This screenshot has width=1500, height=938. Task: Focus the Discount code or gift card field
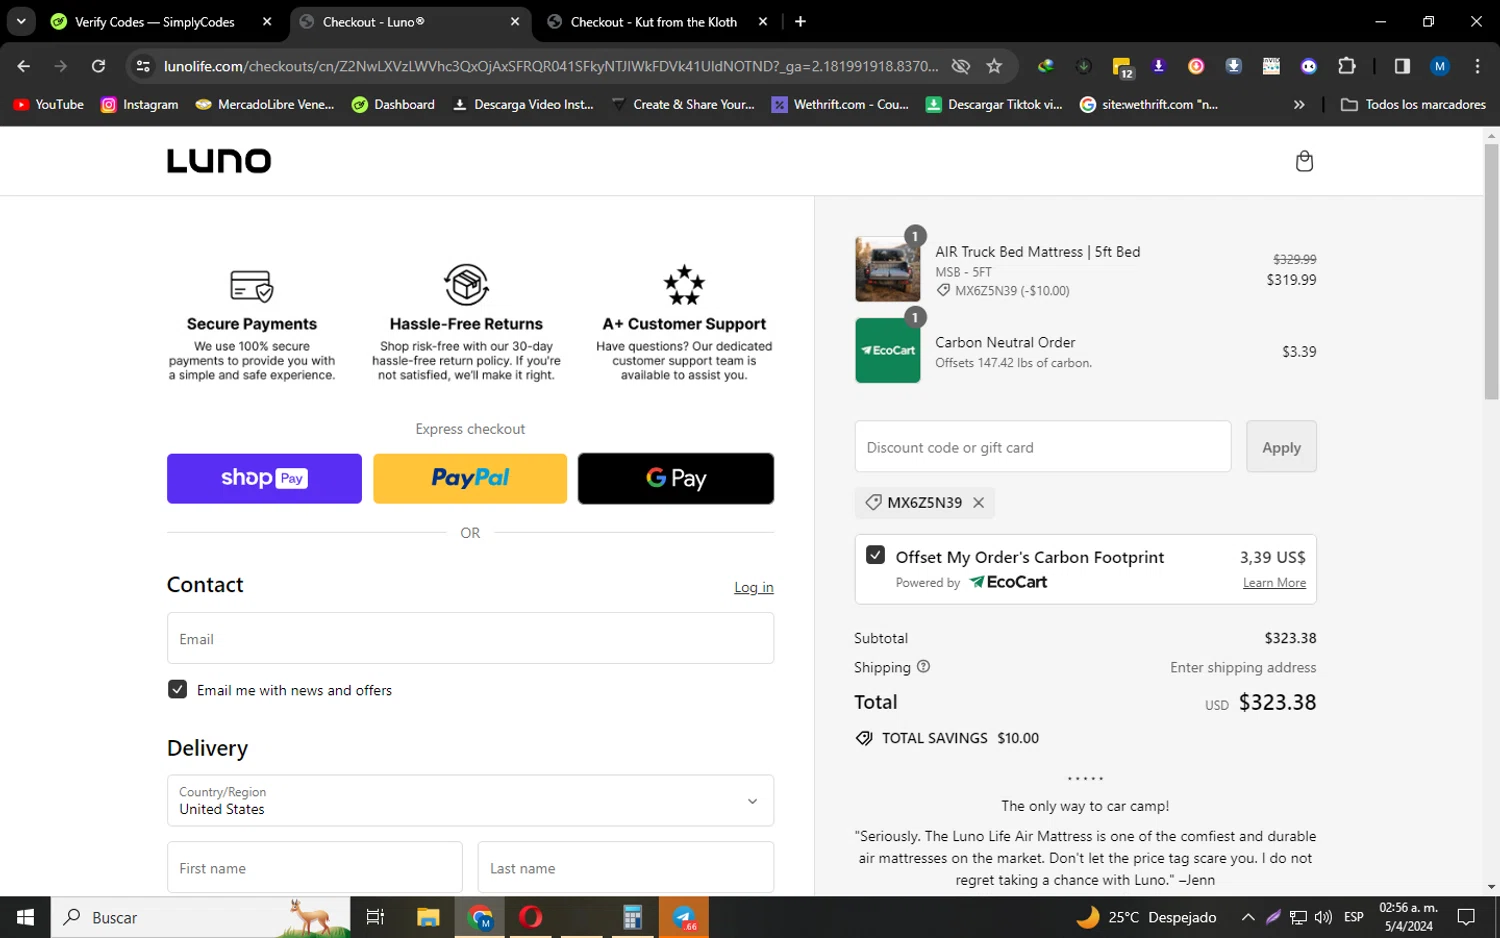[1043, 447]
